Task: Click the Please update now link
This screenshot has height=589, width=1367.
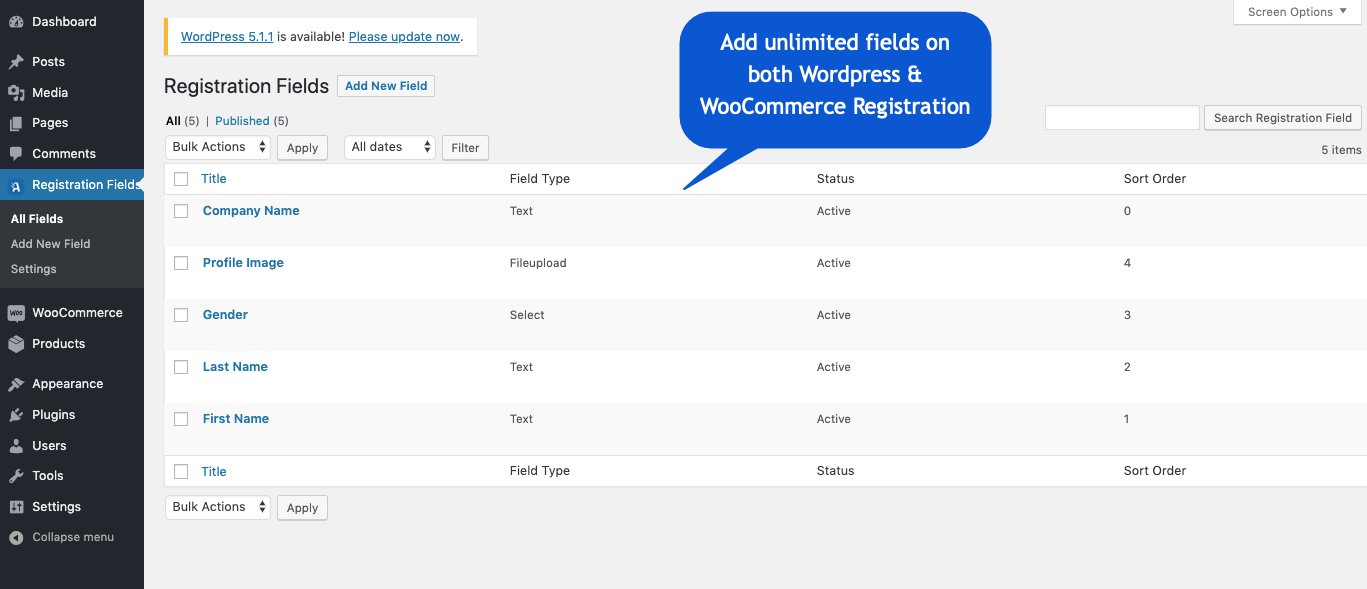Action: click(404, 36)
